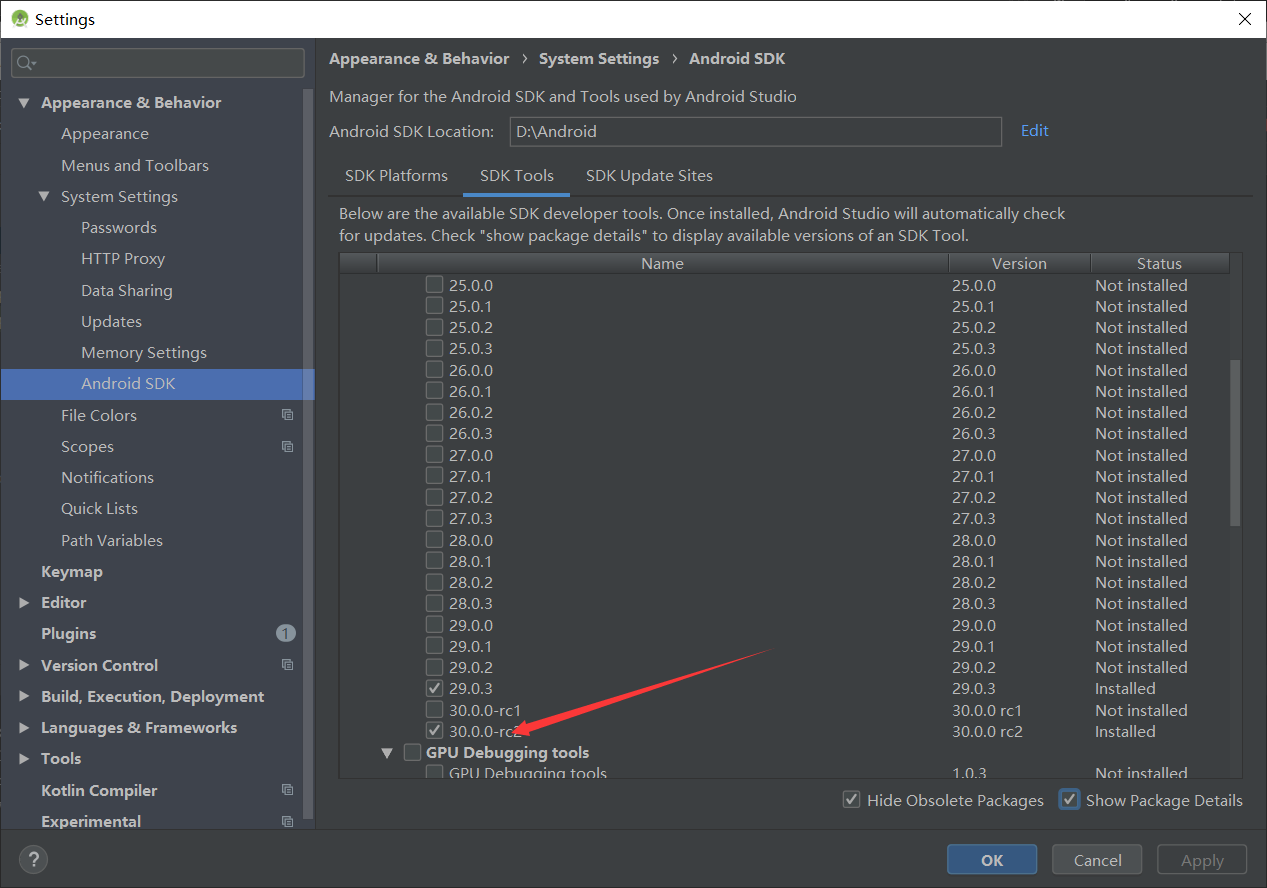The image size is (1267, 888).
Task: Expand Languages & Frameworks arrow
Action: click(24, 728)
